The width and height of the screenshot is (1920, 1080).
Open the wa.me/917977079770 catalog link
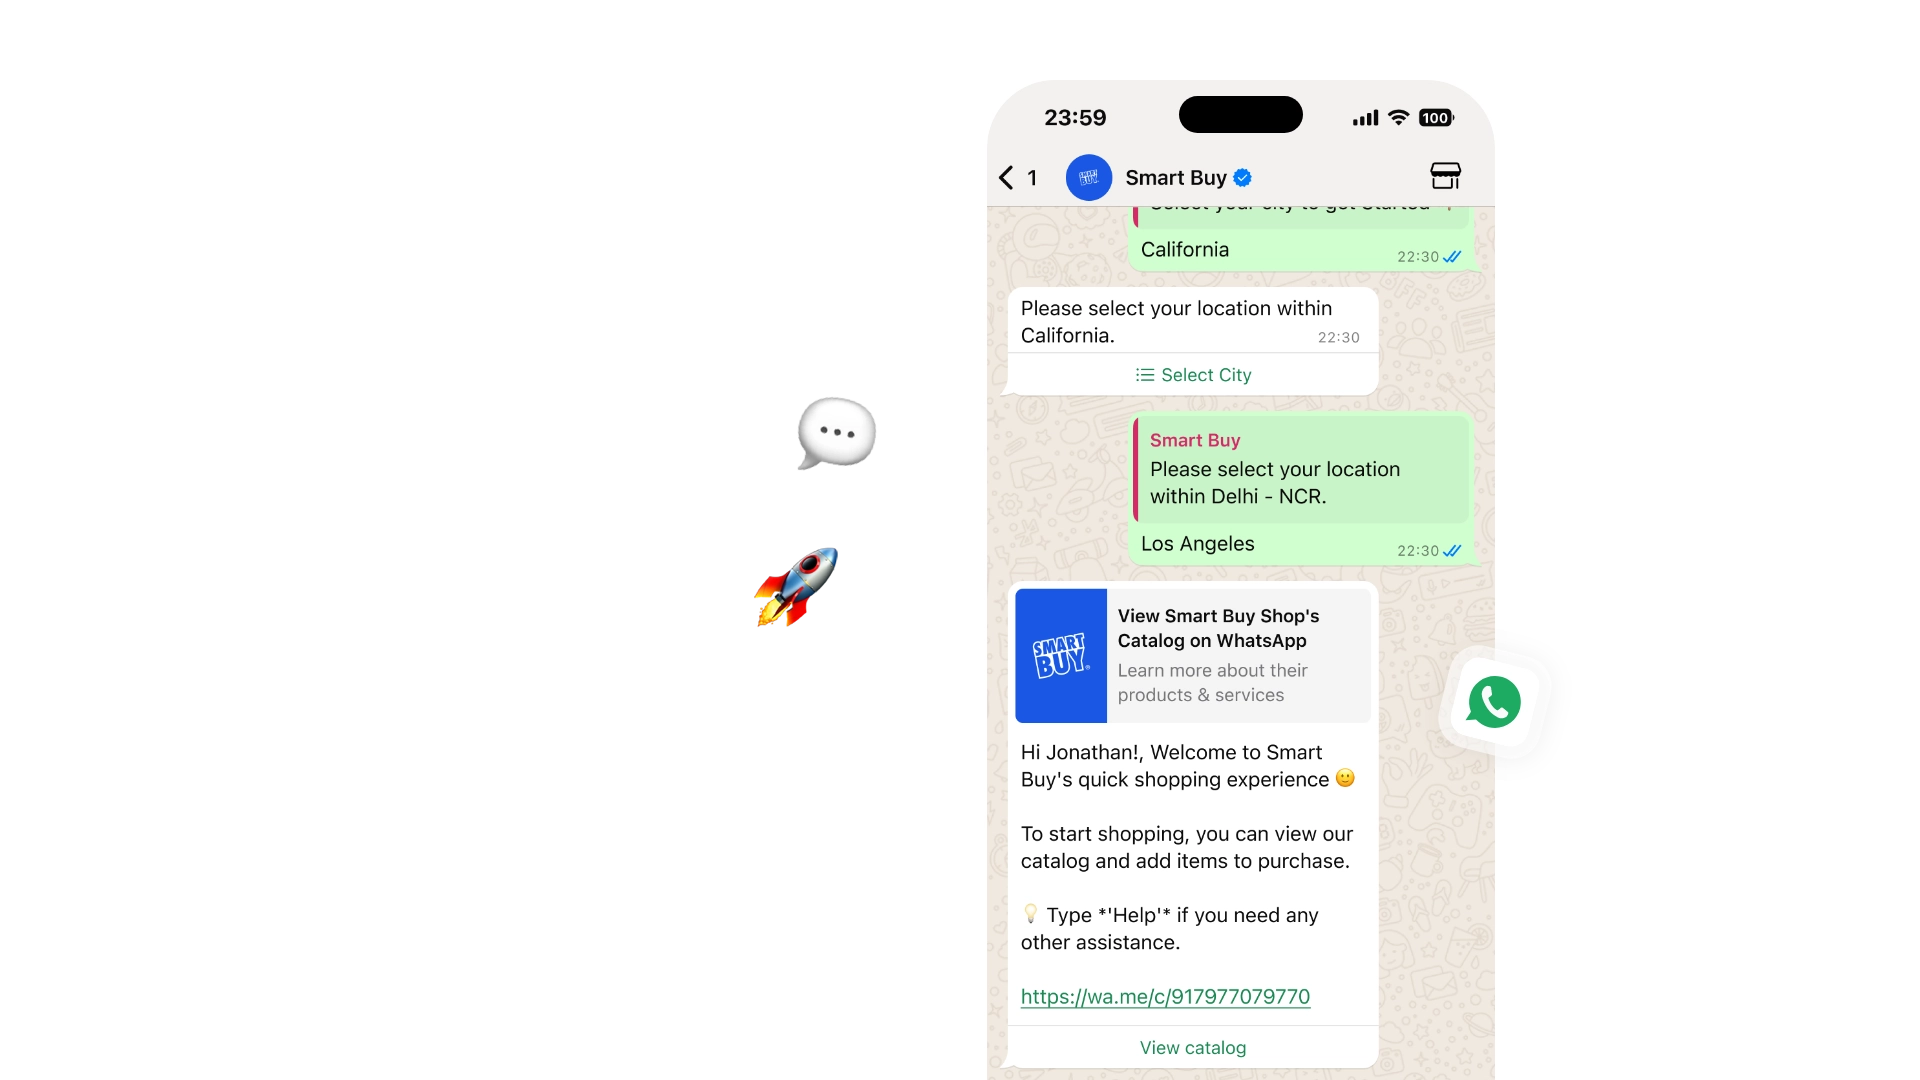point(1166,996)
